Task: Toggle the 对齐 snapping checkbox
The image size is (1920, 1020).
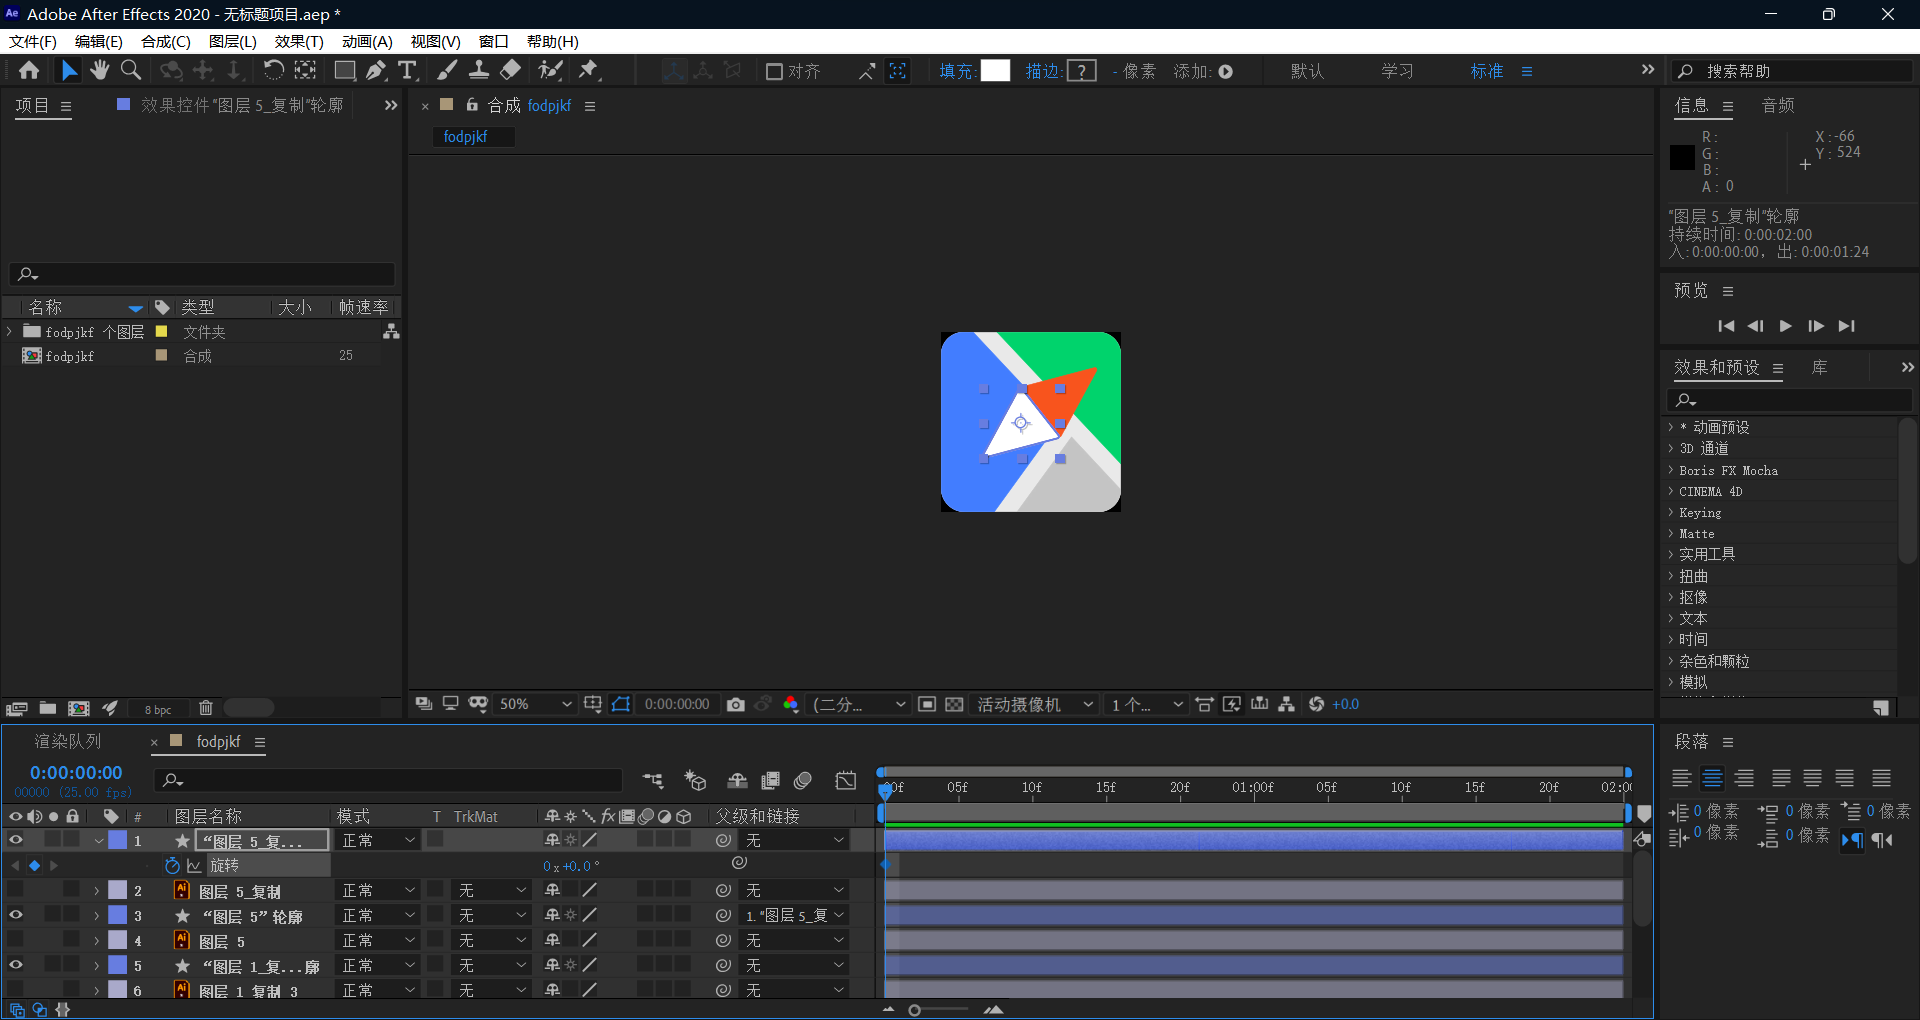Action: pyautogui.click(x=774, y=71)
